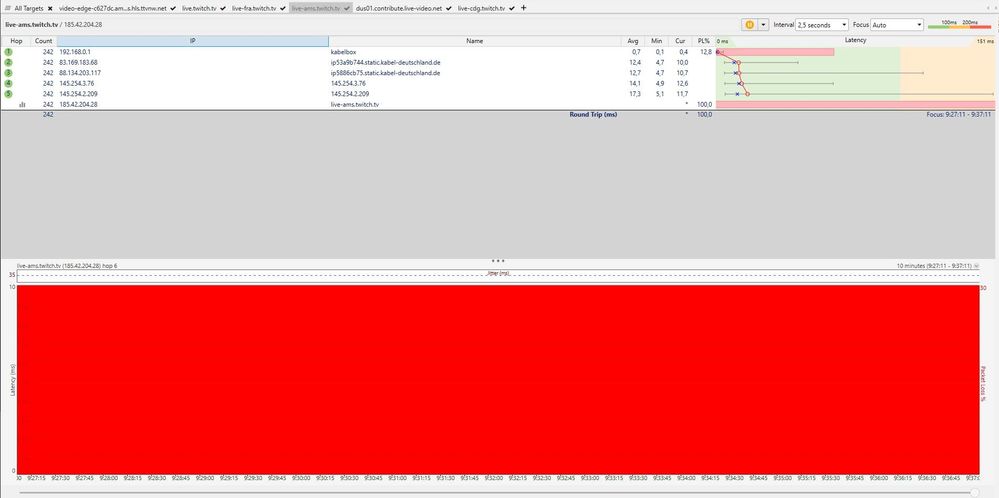Switch to the live.twitch.tv tab
This screenshot has height=498, width=999.
tap(199, 8)
